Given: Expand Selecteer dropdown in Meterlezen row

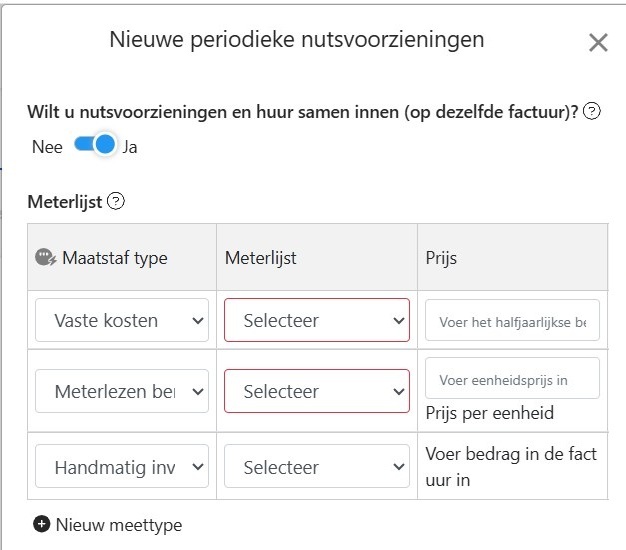Looking at the screenshot, I should 316,391.
